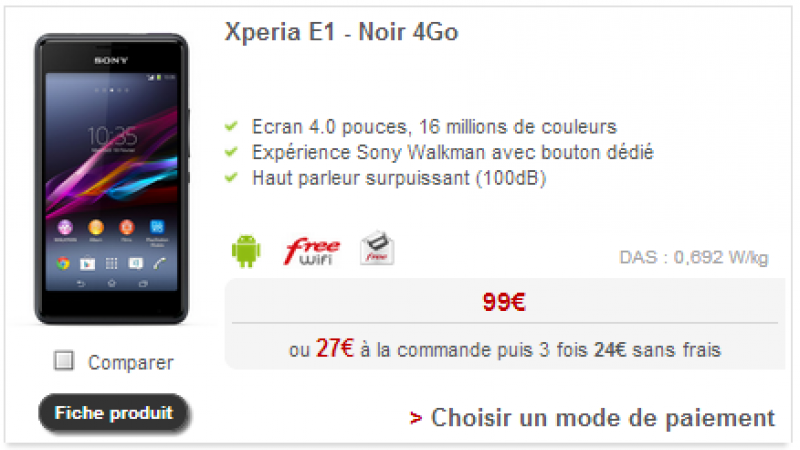Click the checkmark next to Expérience Sony Walkman
Screen dimensions: 800x450
232,152
